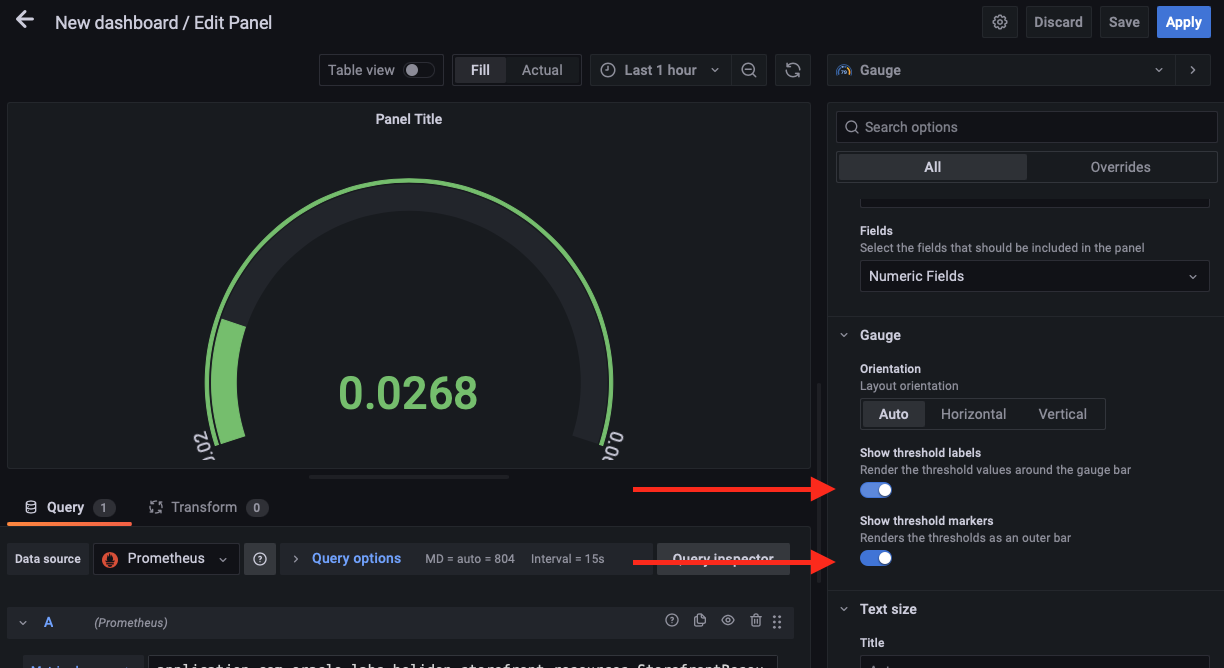The width and height of the screenshot is (1224, 668).
Task: Open the Numeric Fields dropdown
Action: pyautogui.click(x=1035, y=276)
